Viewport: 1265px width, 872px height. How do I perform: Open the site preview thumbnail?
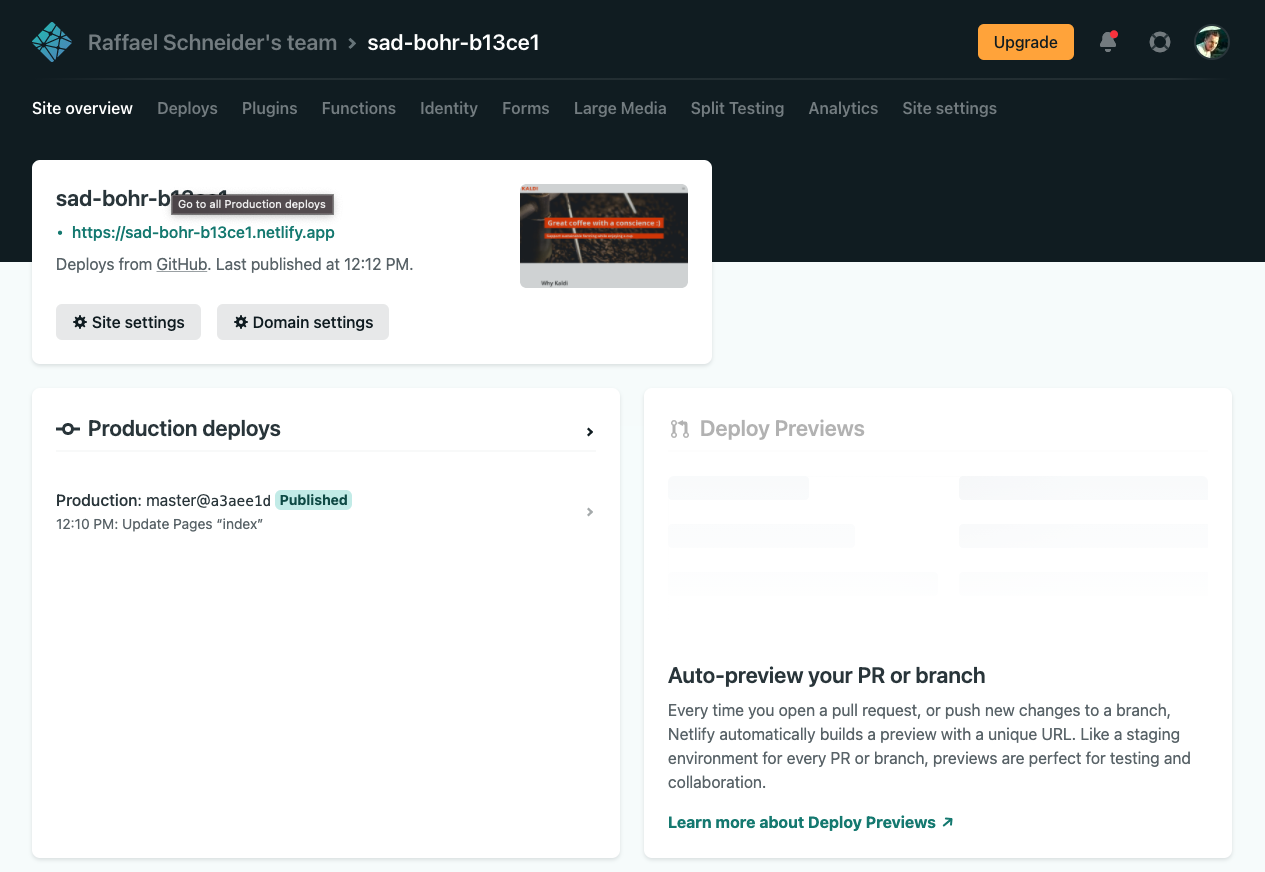click(x=603, y=235)
